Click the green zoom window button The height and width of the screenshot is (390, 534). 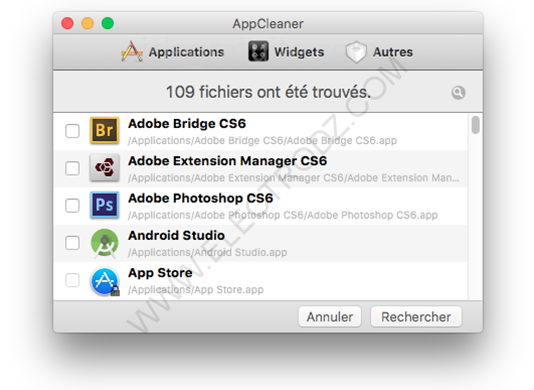[x=108, y=24]
